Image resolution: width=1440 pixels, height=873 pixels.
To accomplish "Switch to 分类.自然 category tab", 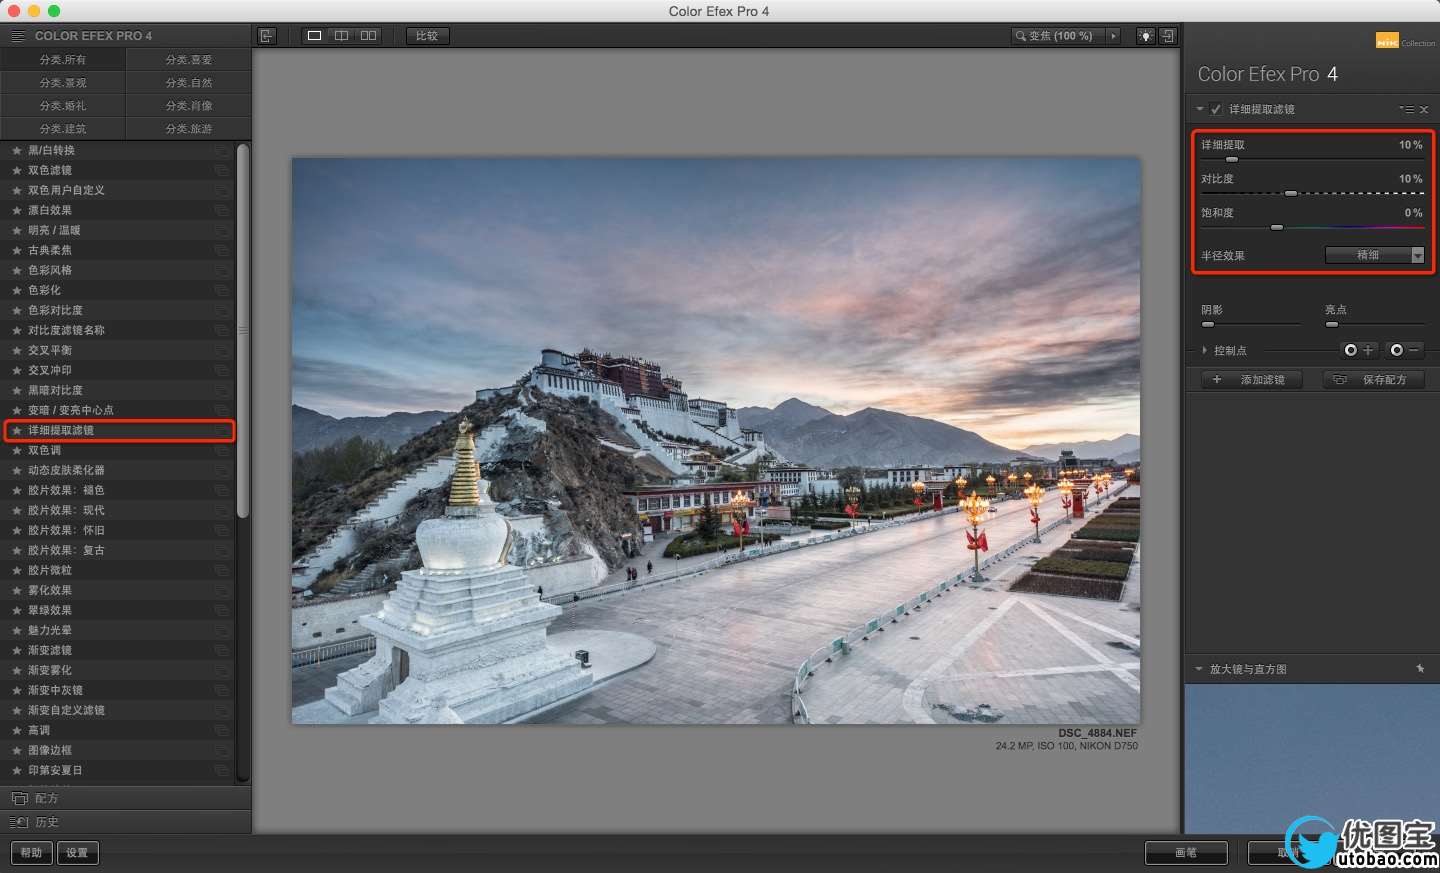I will [189, 83].
